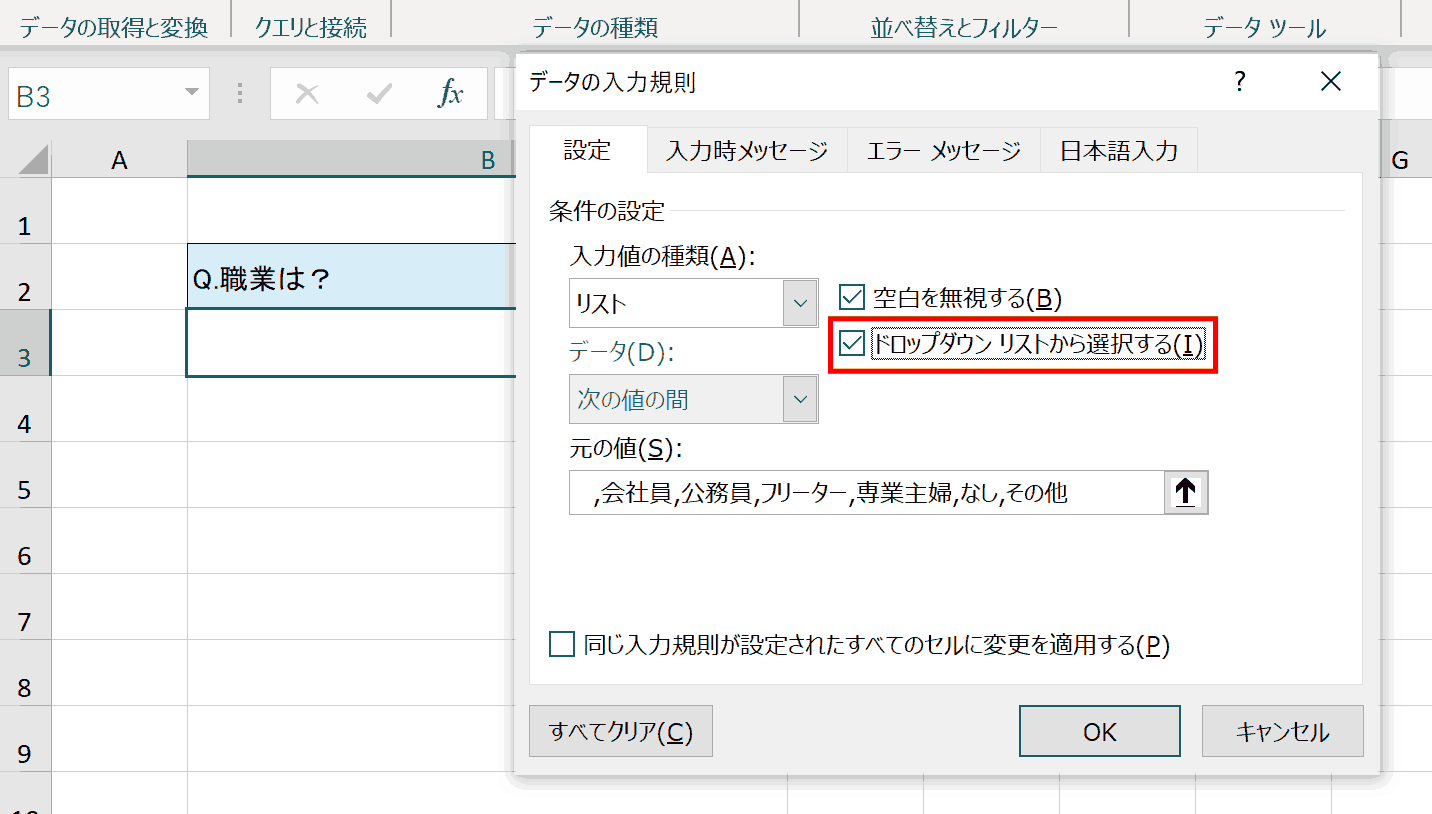Switch to the エラー メッセージ tab

click(x=943, y=151)
